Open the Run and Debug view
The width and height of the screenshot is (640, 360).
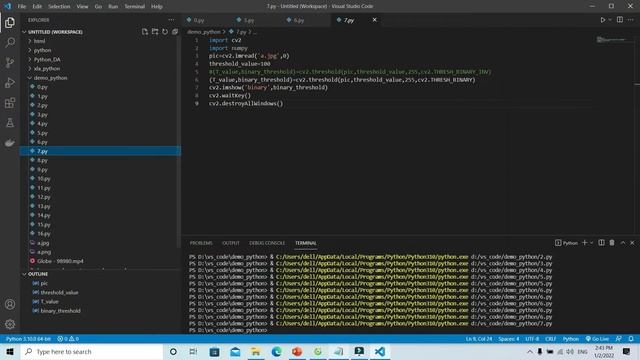pos(10,82)
